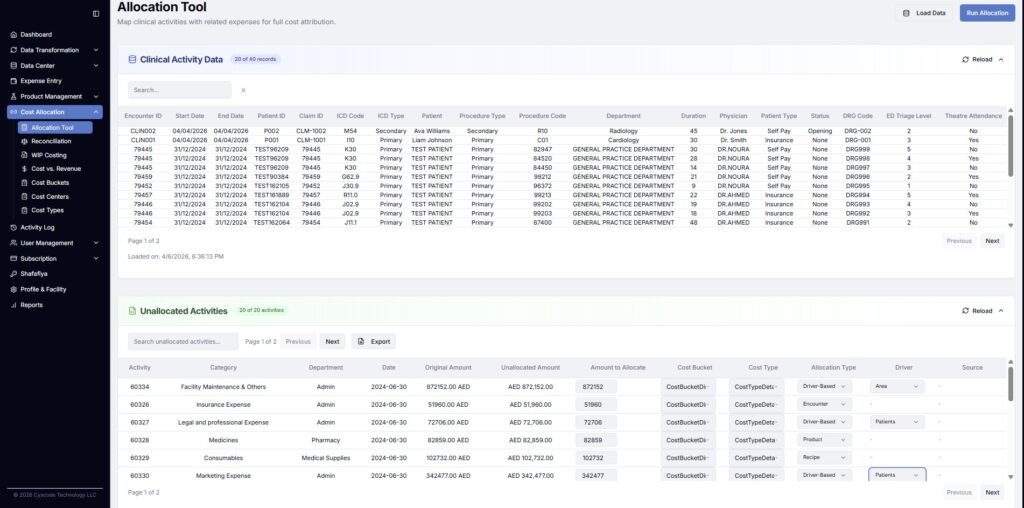Open the Reports section
This screenshot has height=508, width=1024.
click(x=31, y=305)
